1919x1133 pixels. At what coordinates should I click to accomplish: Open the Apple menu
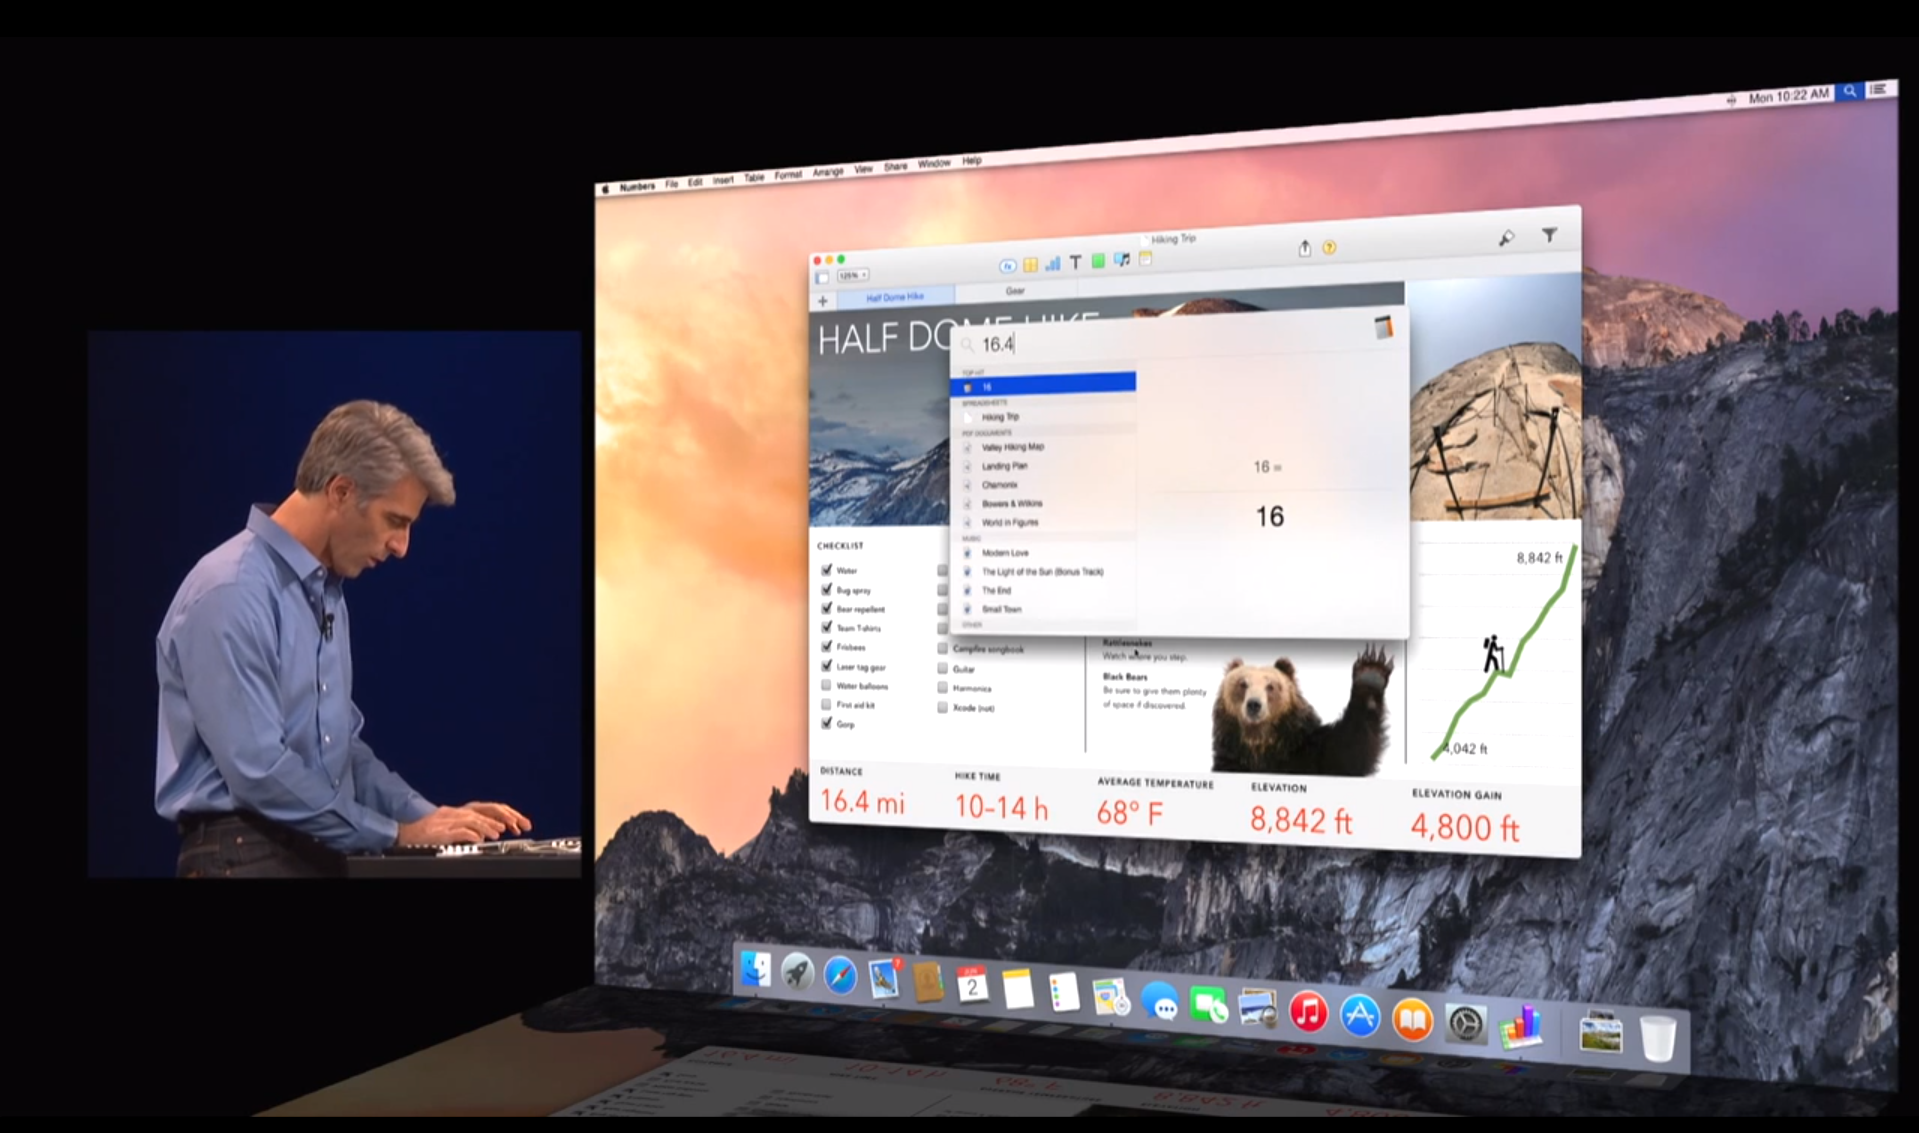605,189
